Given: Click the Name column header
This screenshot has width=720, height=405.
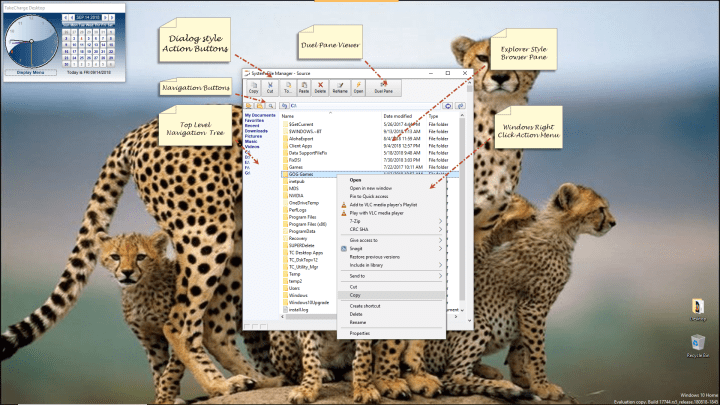Looking at the screenshot, I should coord(288,116).
